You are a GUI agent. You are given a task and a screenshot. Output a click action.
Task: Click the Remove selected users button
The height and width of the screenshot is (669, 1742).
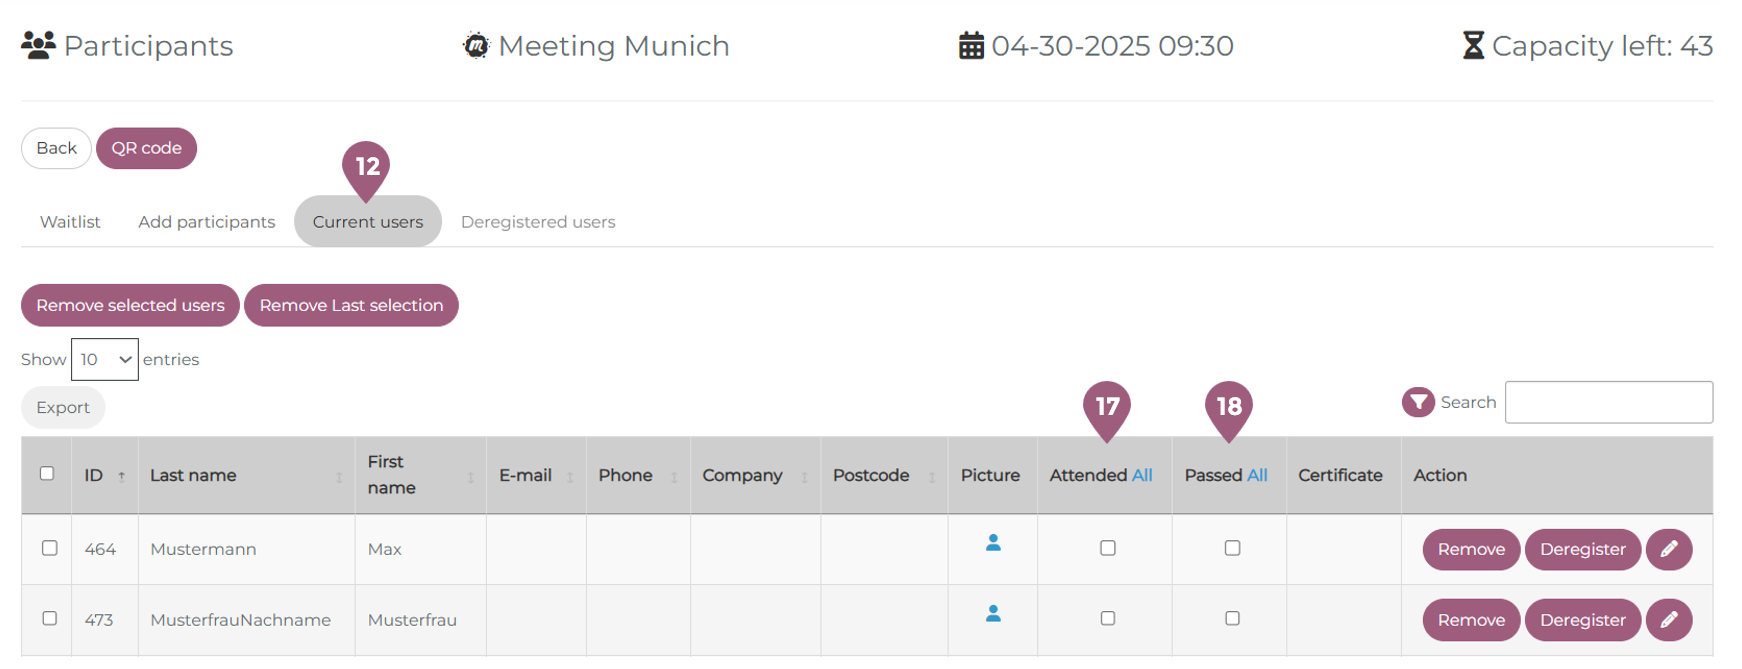130,306
